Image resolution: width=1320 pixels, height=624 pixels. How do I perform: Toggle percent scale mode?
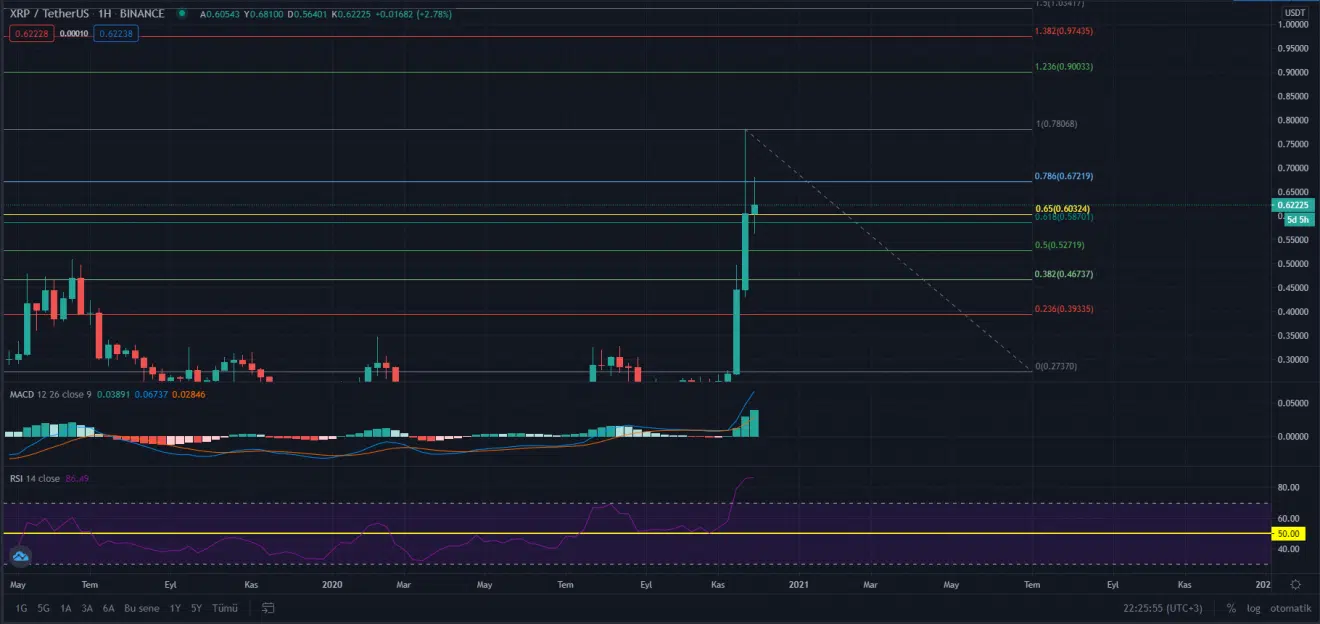(x=1230, y=608)
